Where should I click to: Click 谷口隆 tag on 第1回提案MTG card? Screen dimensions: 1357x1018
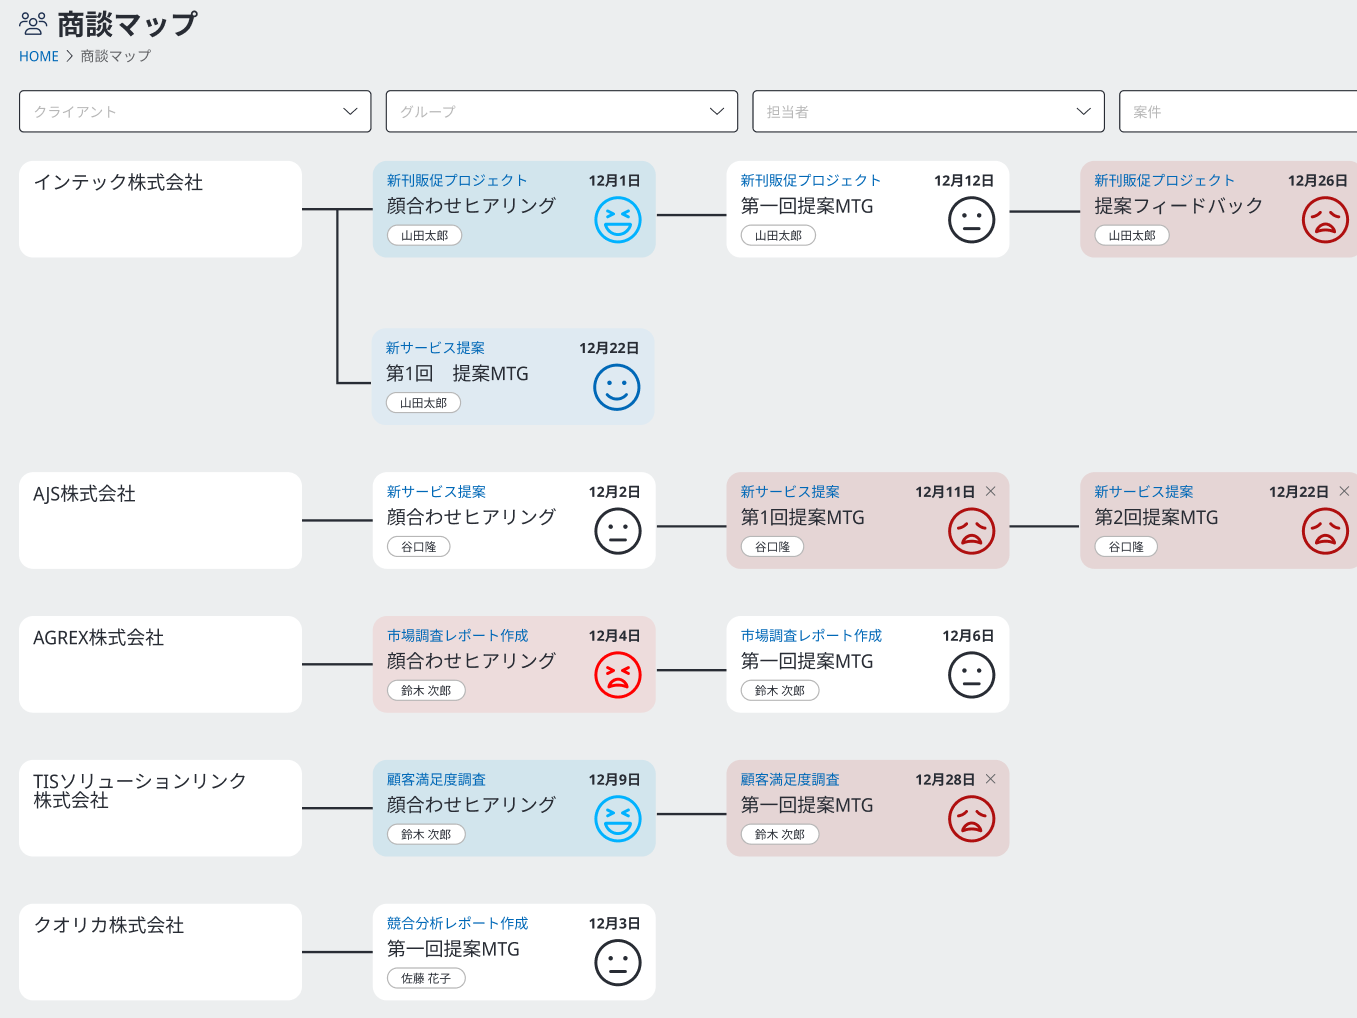click(772, 547)
